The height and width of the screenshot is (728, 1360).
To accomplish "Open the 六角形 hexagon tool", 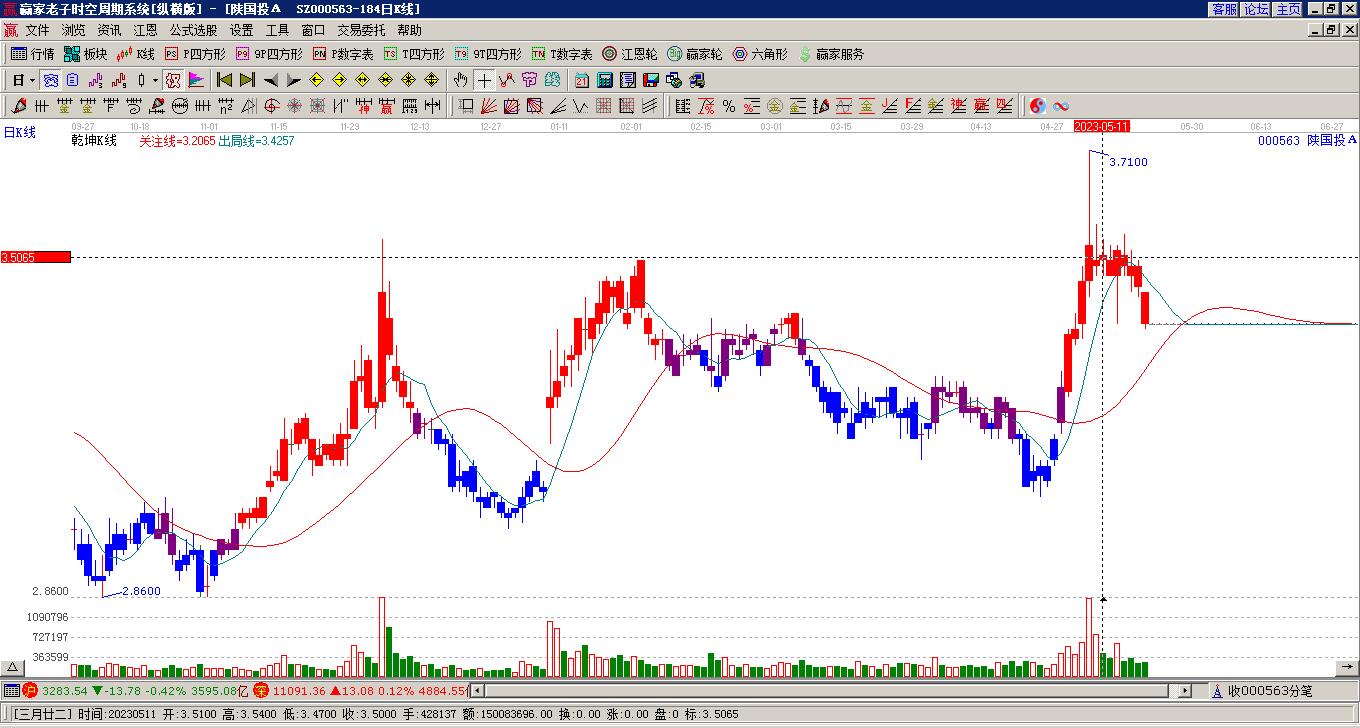I will pos(760,54).
